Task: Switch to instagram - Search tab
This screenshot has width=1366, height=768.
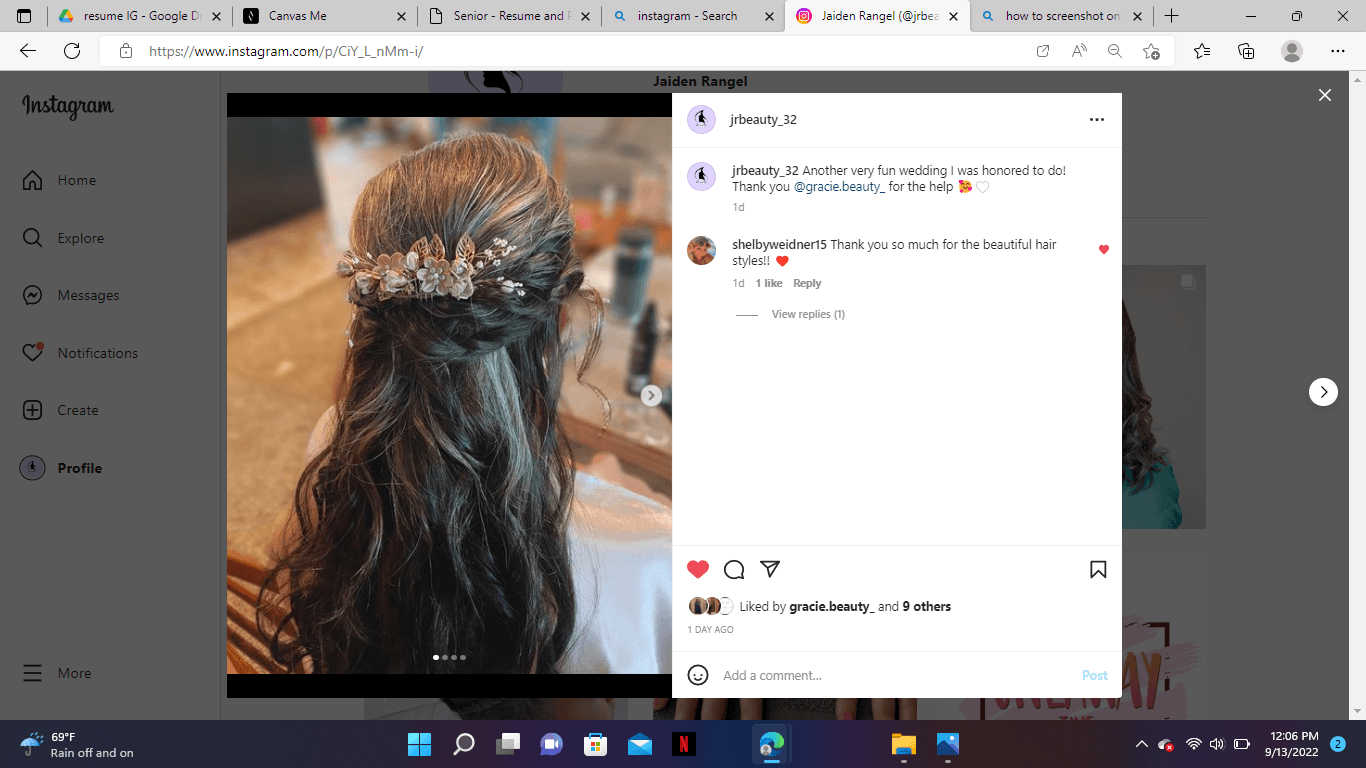Action: point(693,16)
